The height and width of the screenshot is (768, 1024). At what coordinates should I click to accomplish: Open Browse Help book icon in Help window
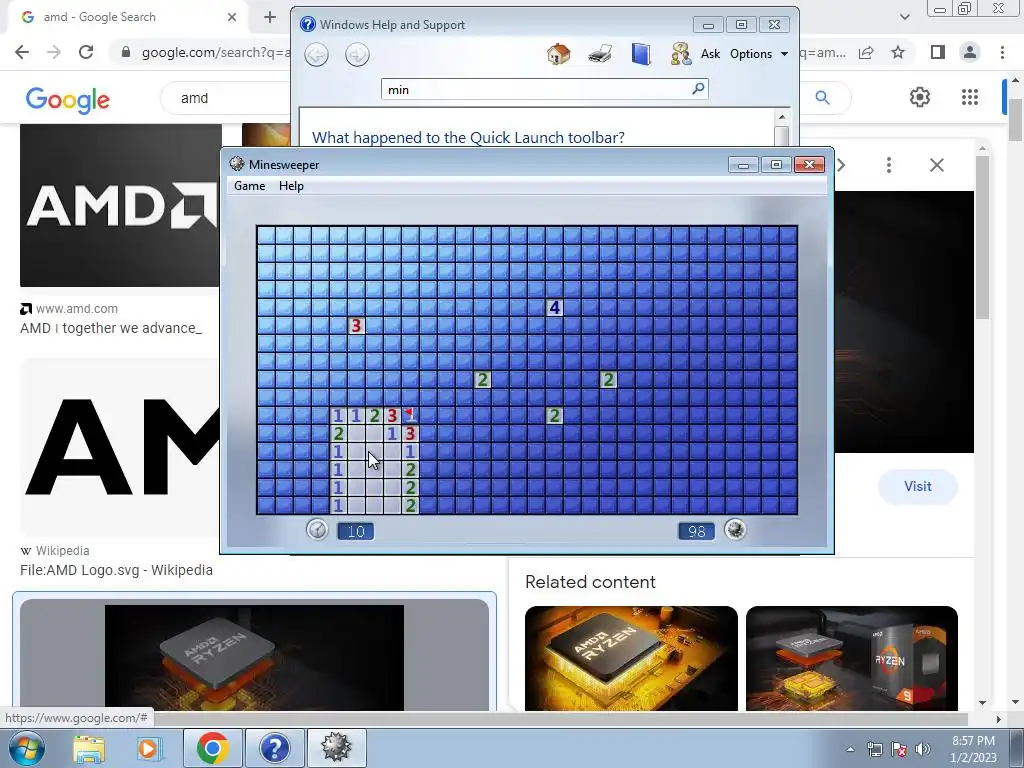(641, 54)
